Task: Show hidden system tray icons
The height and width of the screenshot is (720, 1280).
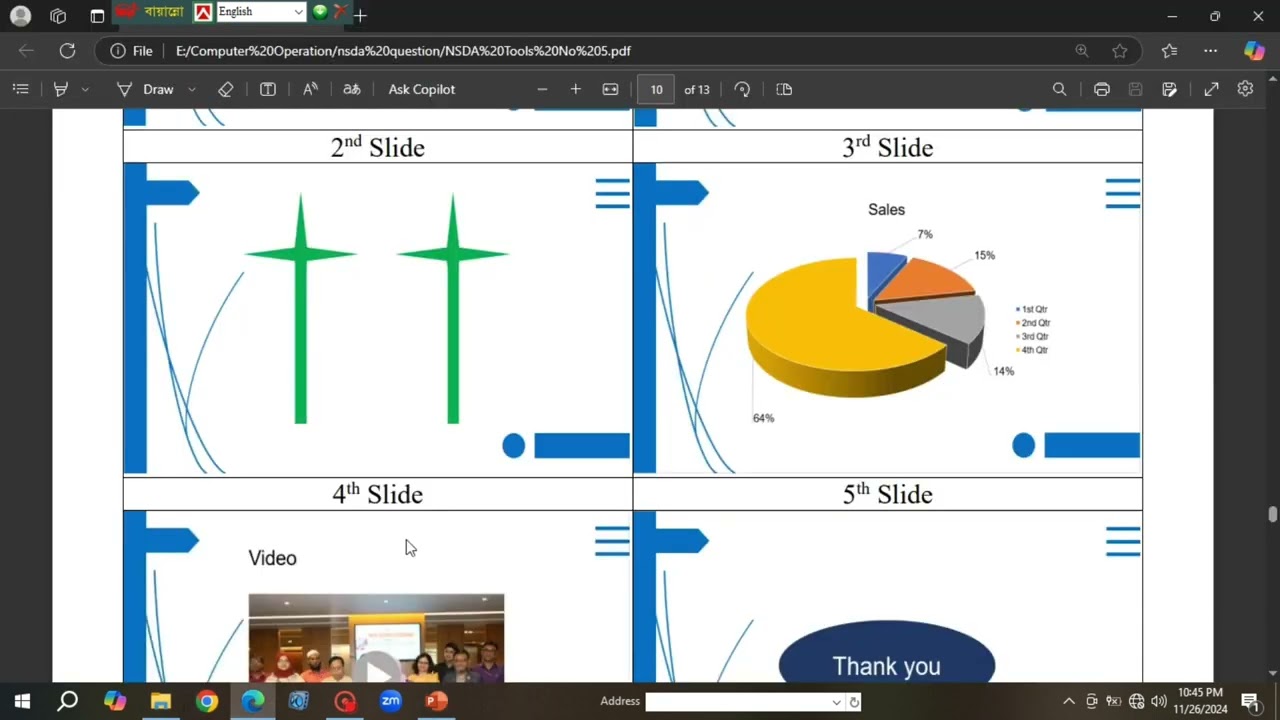Action: [x=1068, y=701]
